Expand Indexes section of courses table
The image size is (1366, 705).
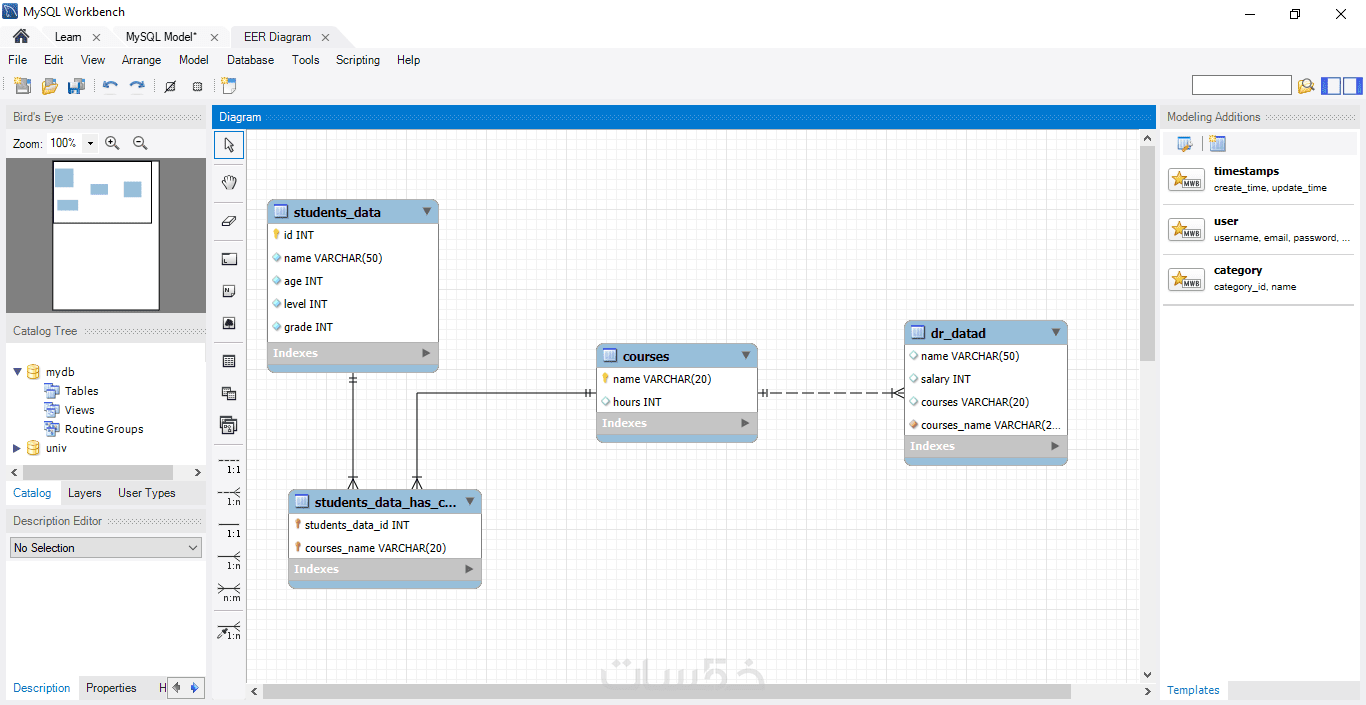pyautogui.click(x=745, y=423)
